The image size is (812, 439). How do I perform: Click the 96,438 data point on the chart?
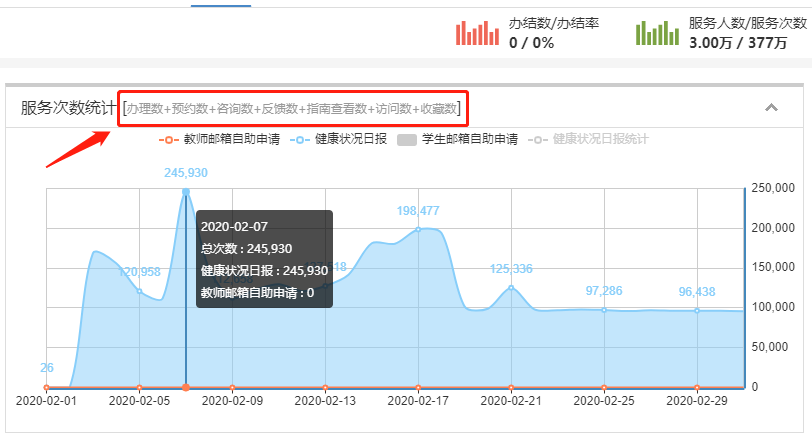[697, 311]
